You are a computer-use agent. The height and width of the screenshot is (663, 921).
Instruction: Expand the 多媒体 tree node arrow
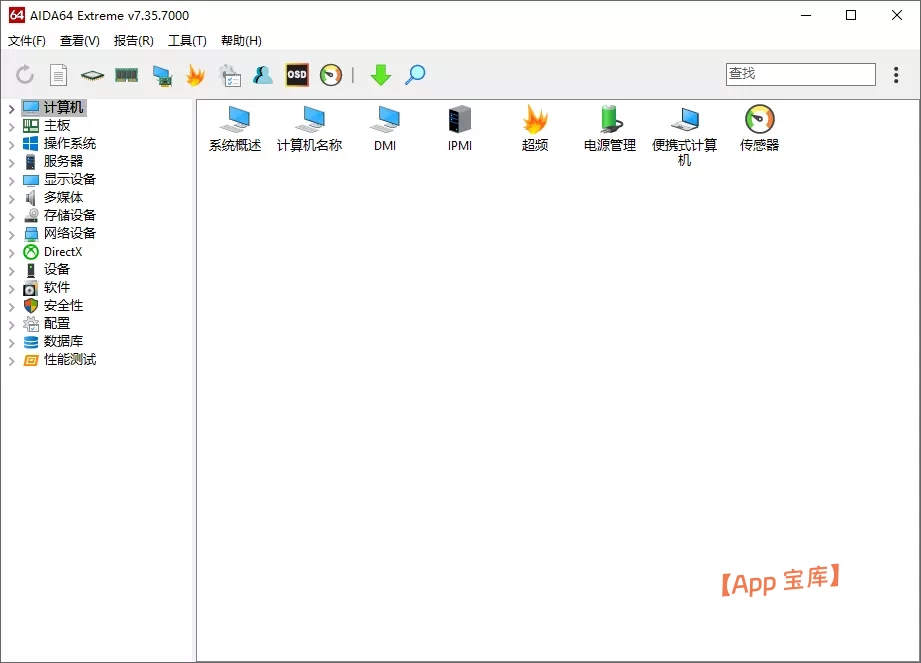point(11,198)
